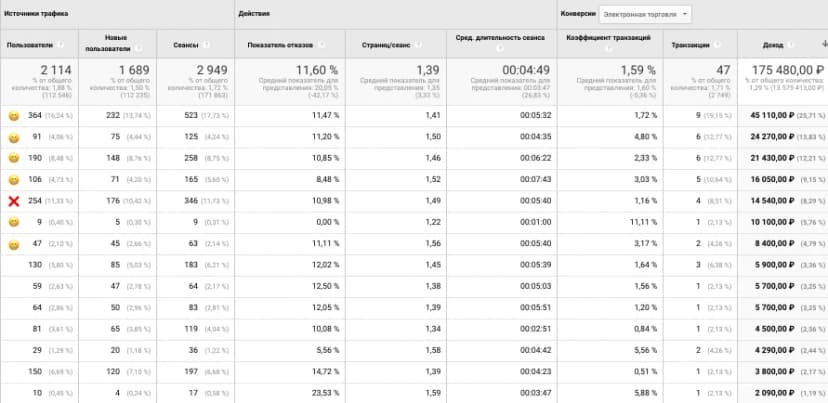Sort table by Новые пользователи column header
828x403 pixels.
click(x=117, y=43)
